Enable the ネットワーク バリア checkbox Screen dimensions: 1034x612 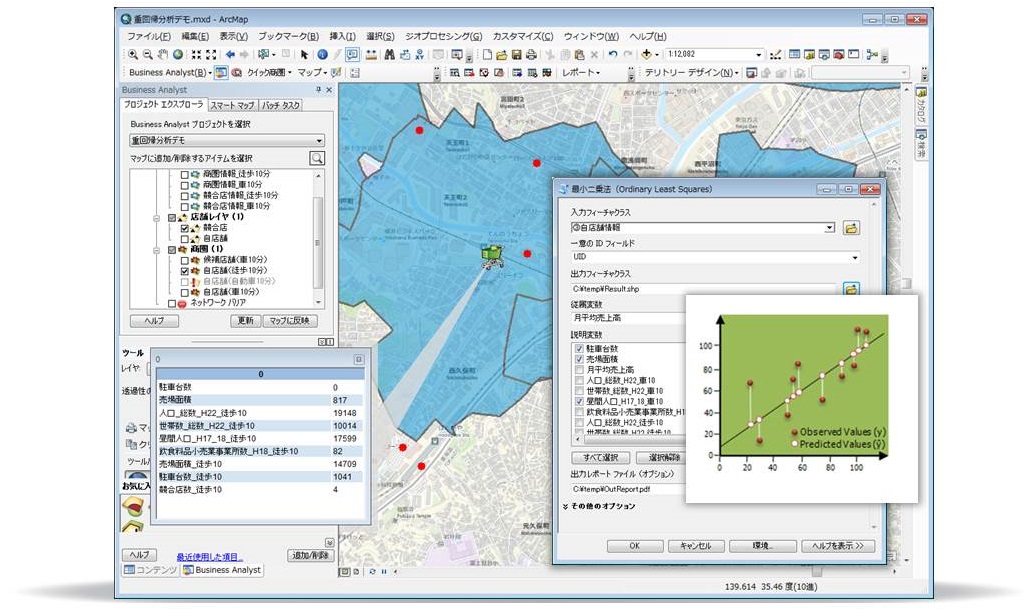click(172, 303)
